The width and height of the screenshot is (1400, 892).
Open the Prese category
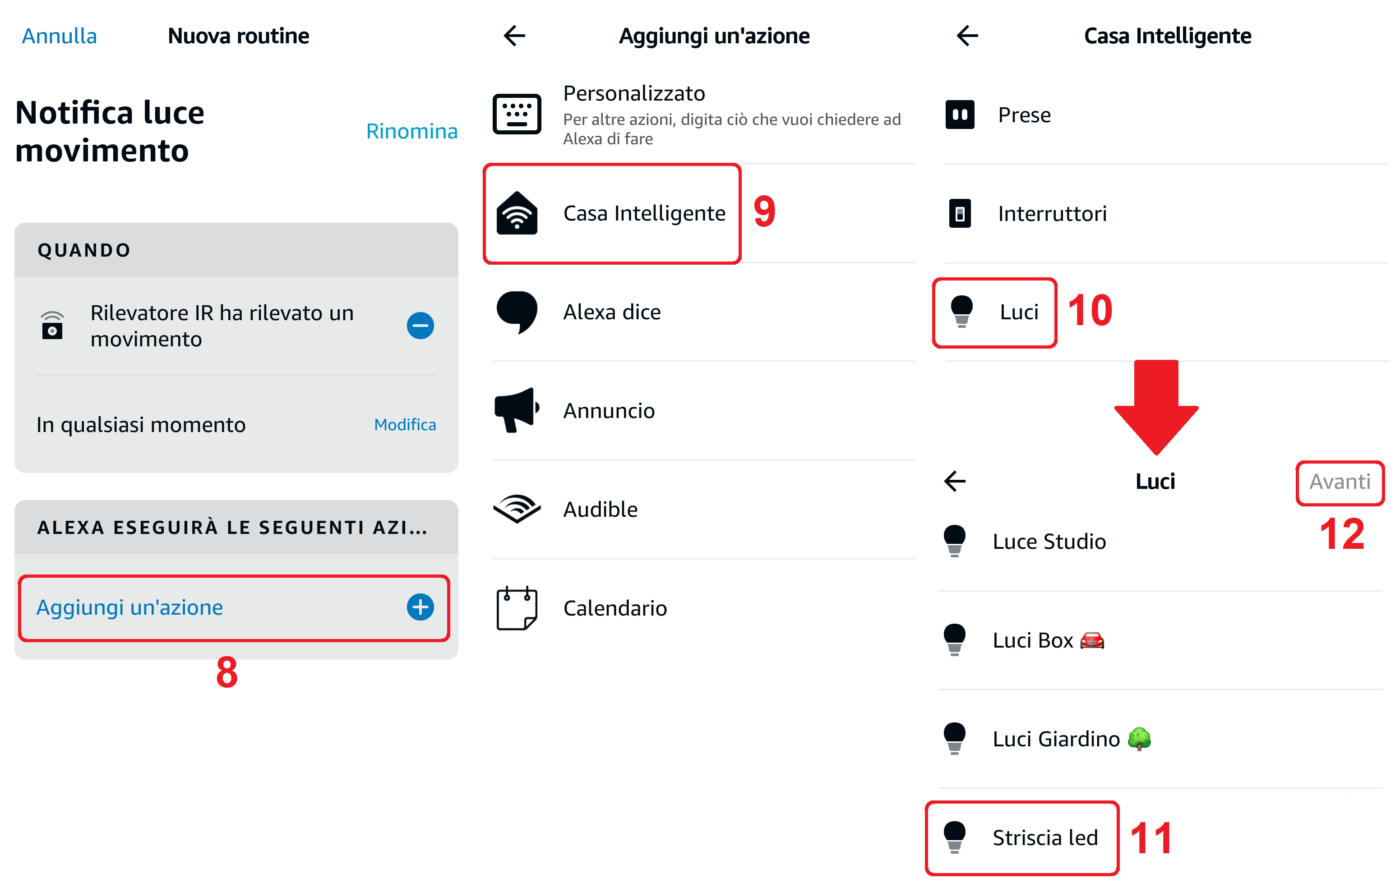point(1023,115)
